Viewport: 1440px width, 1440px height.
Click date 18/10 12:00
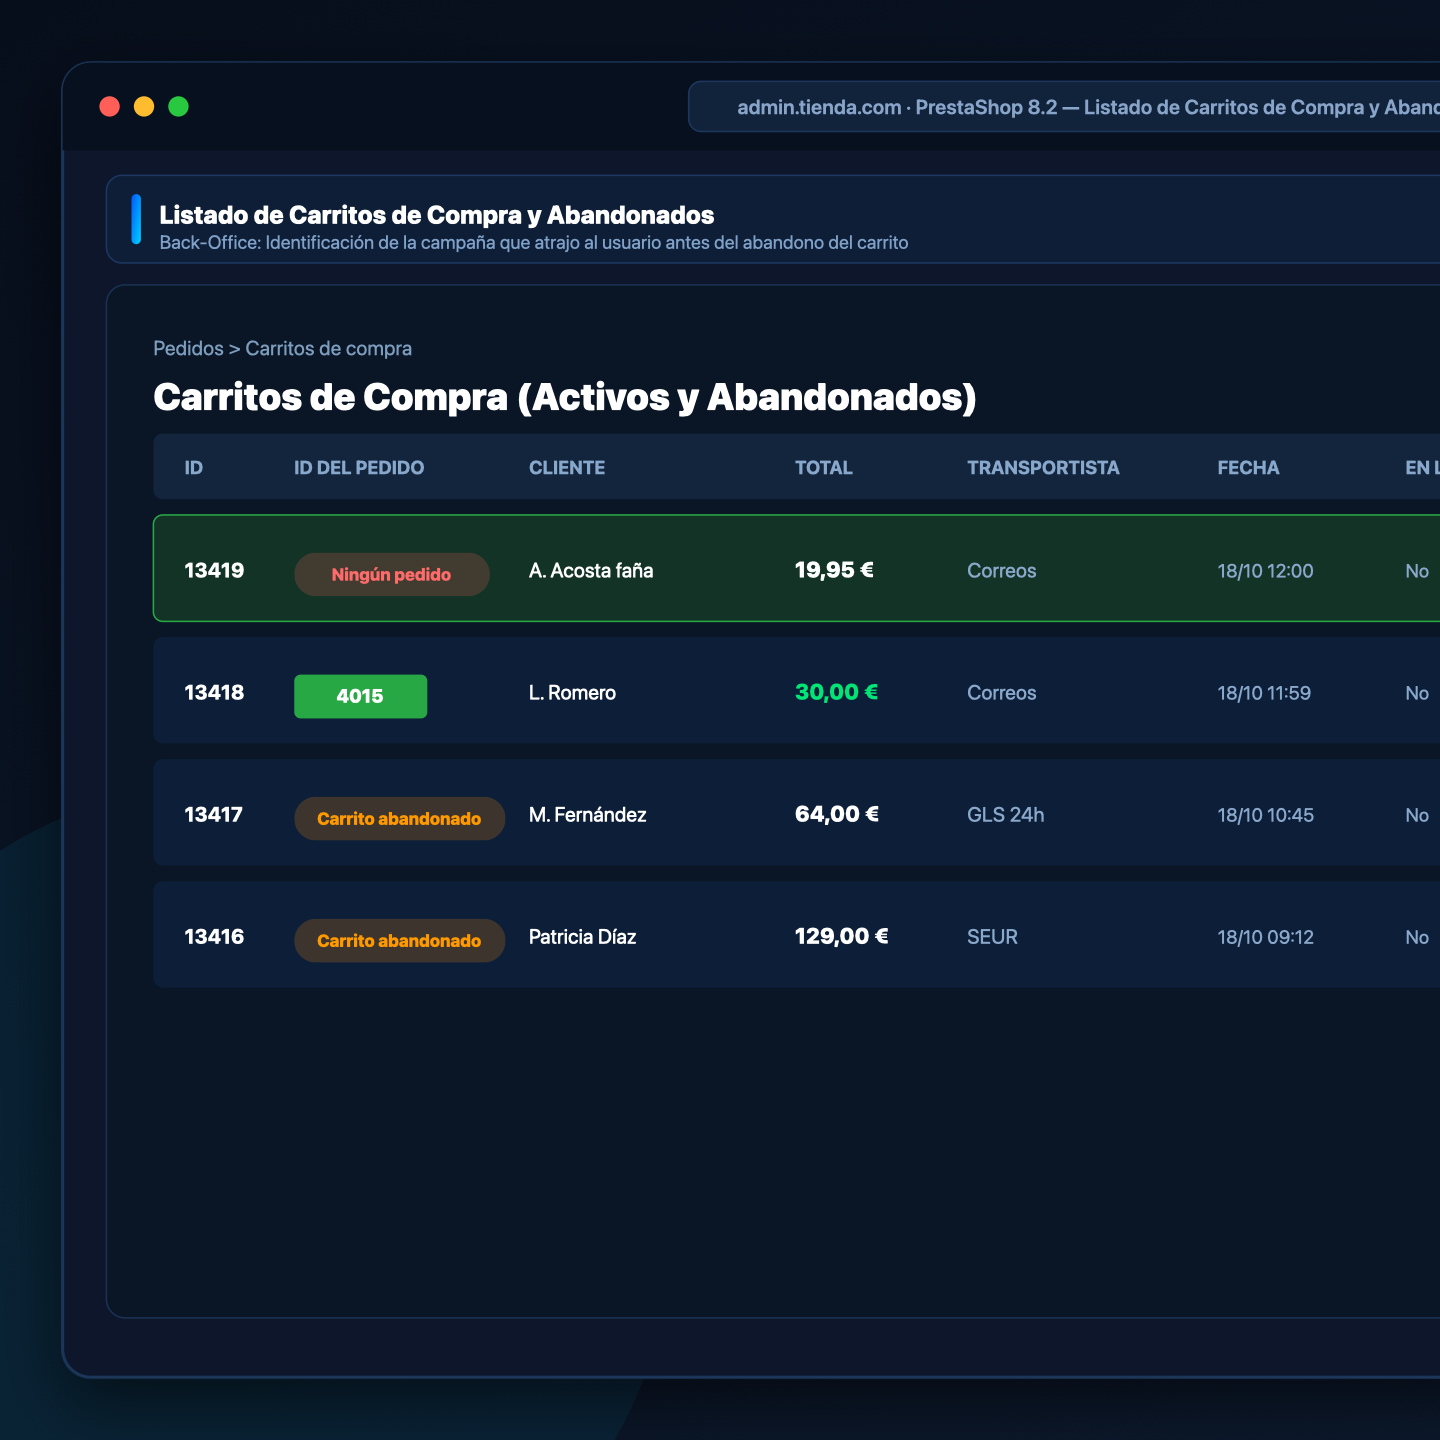click(x=1265, y=571)
